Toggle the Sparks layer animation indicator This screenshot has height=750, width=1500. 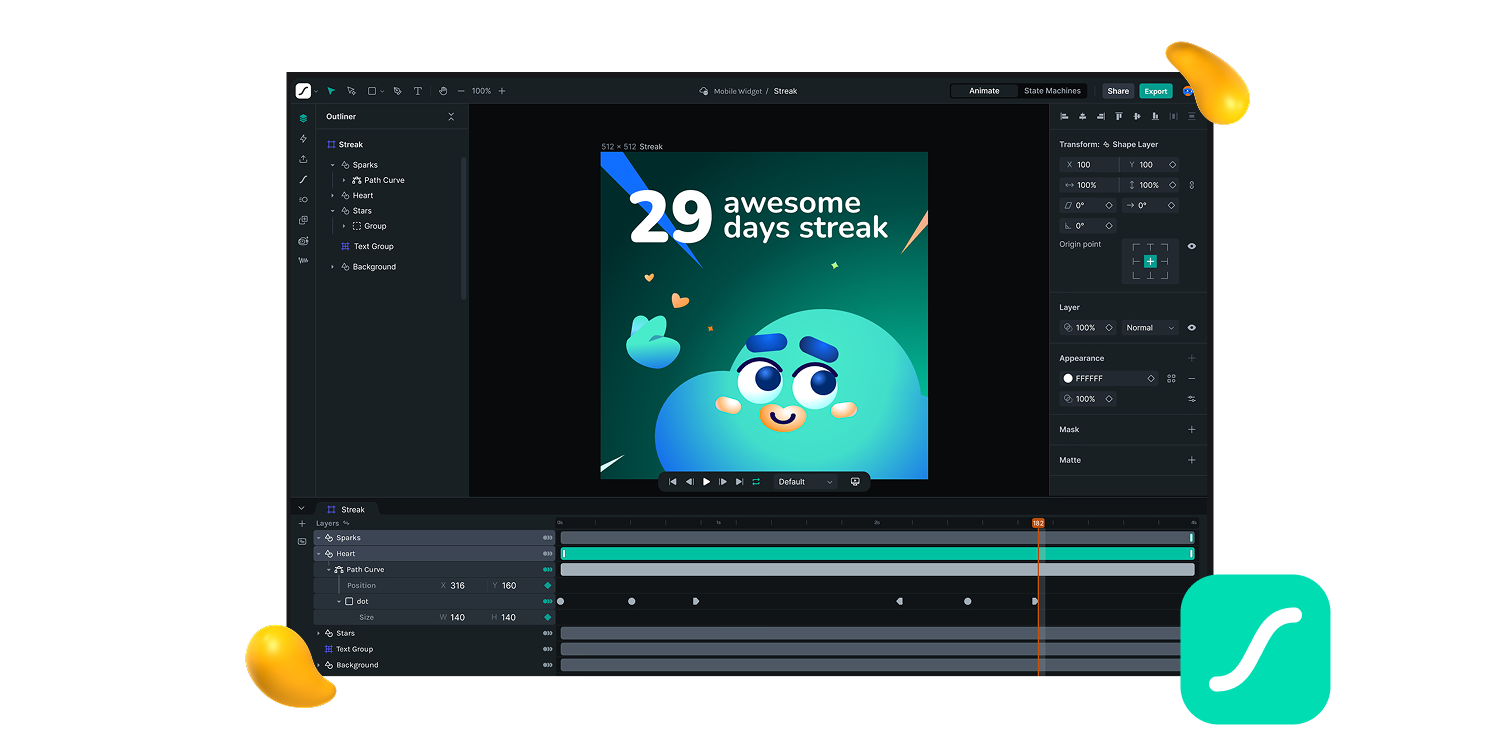[x=547, y=538]
